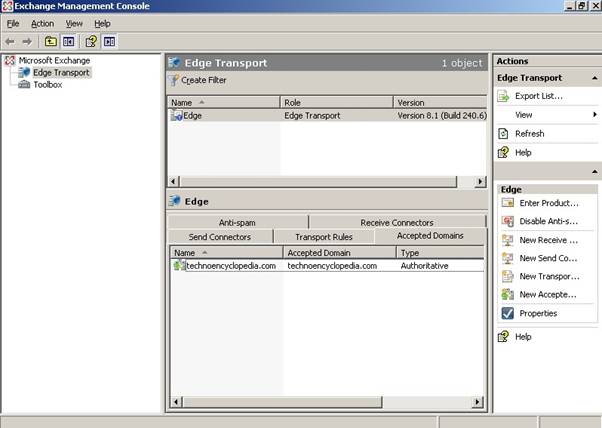The image size is (602, 428).
Task: Select the Authoritative type cell
Action: 424,266
